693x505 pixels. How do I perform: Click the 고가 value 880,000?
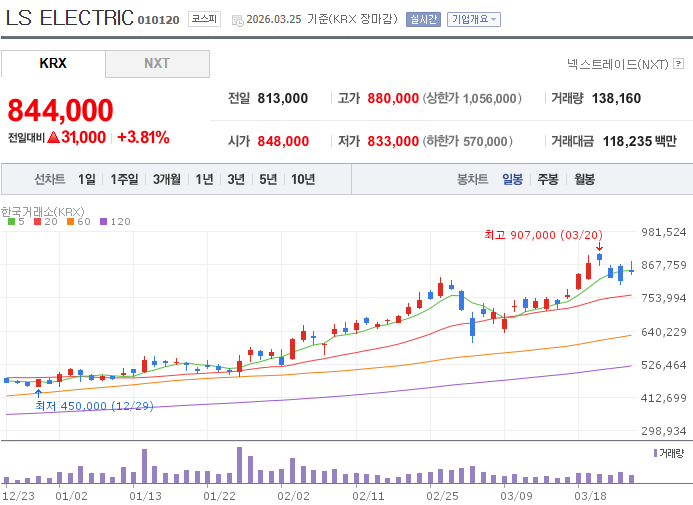coord(393,98)
